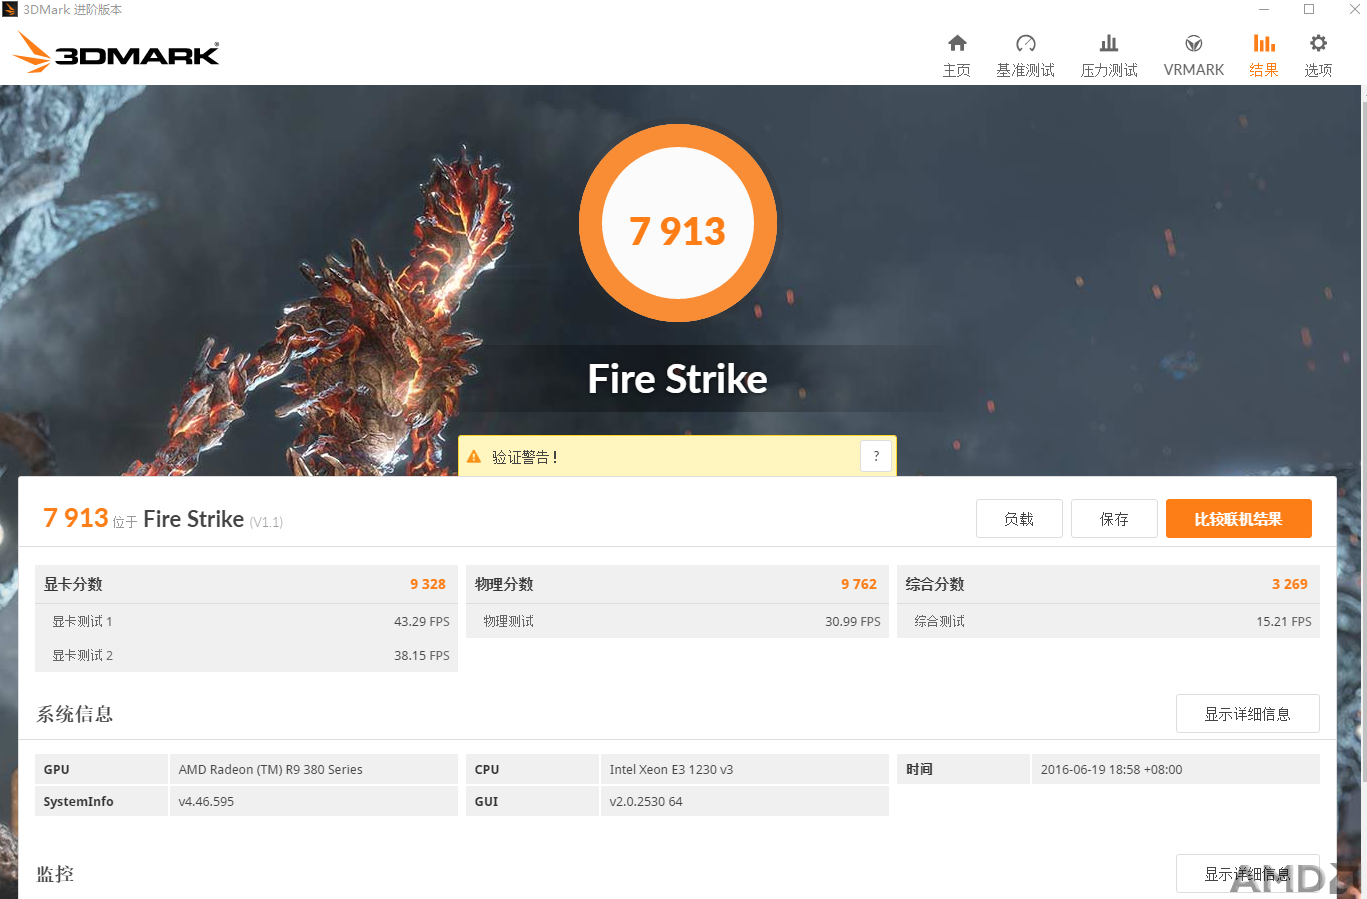
Task: Click the 负载 load button
Action: 1019,519
